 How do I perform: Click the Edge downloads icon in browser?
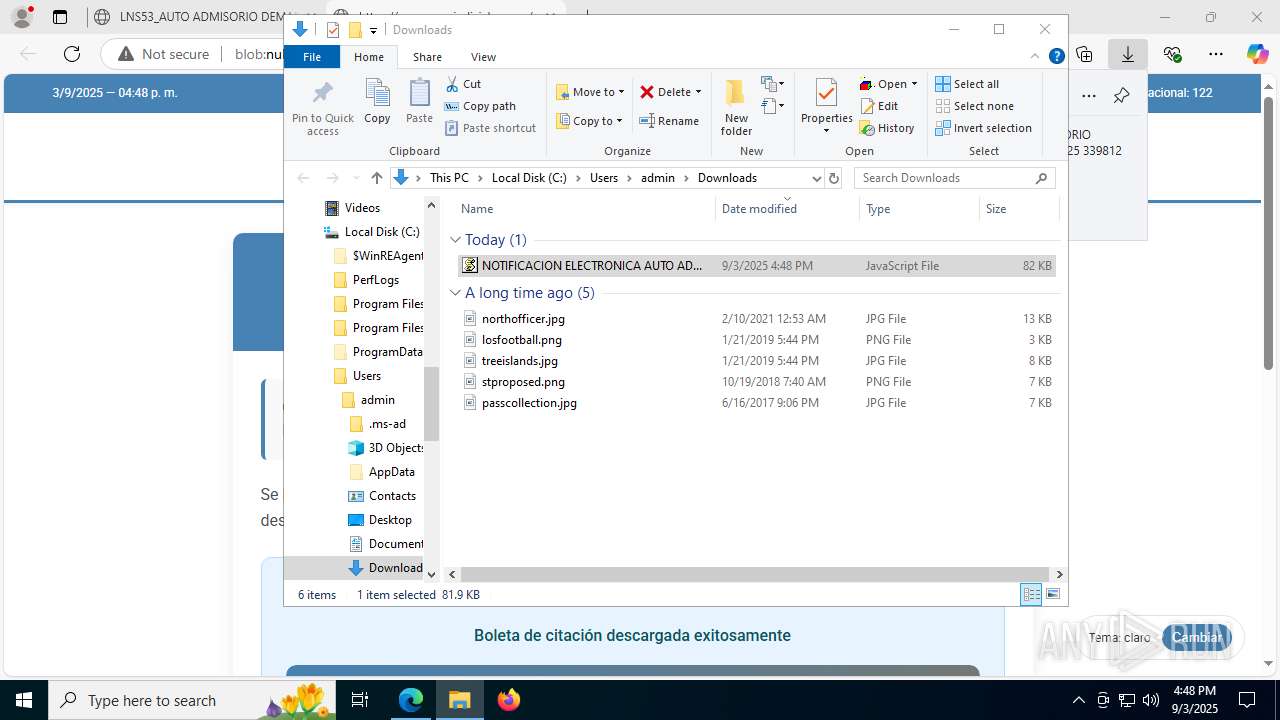(1128, 54)
